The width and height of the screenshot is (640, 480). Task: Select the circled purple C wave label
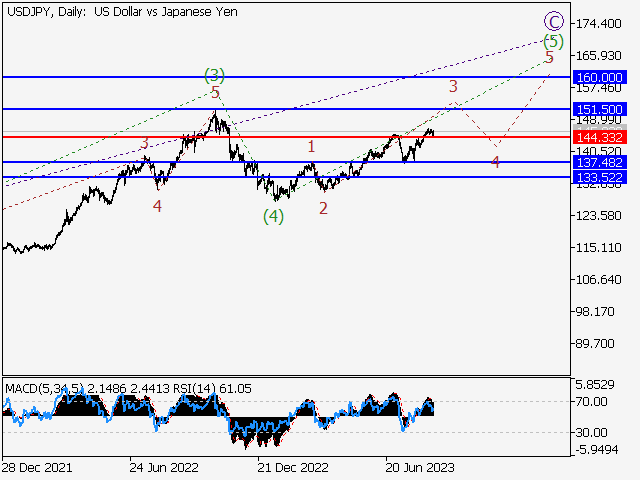click(554, 21)
